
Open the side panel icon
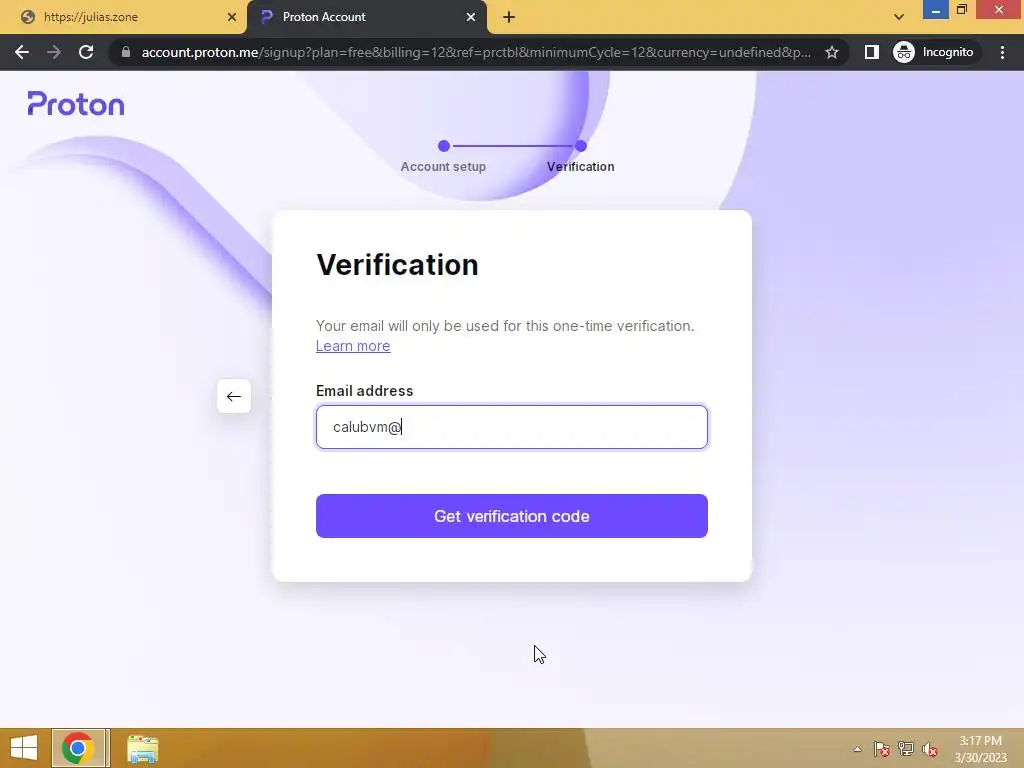coord(871,52)
